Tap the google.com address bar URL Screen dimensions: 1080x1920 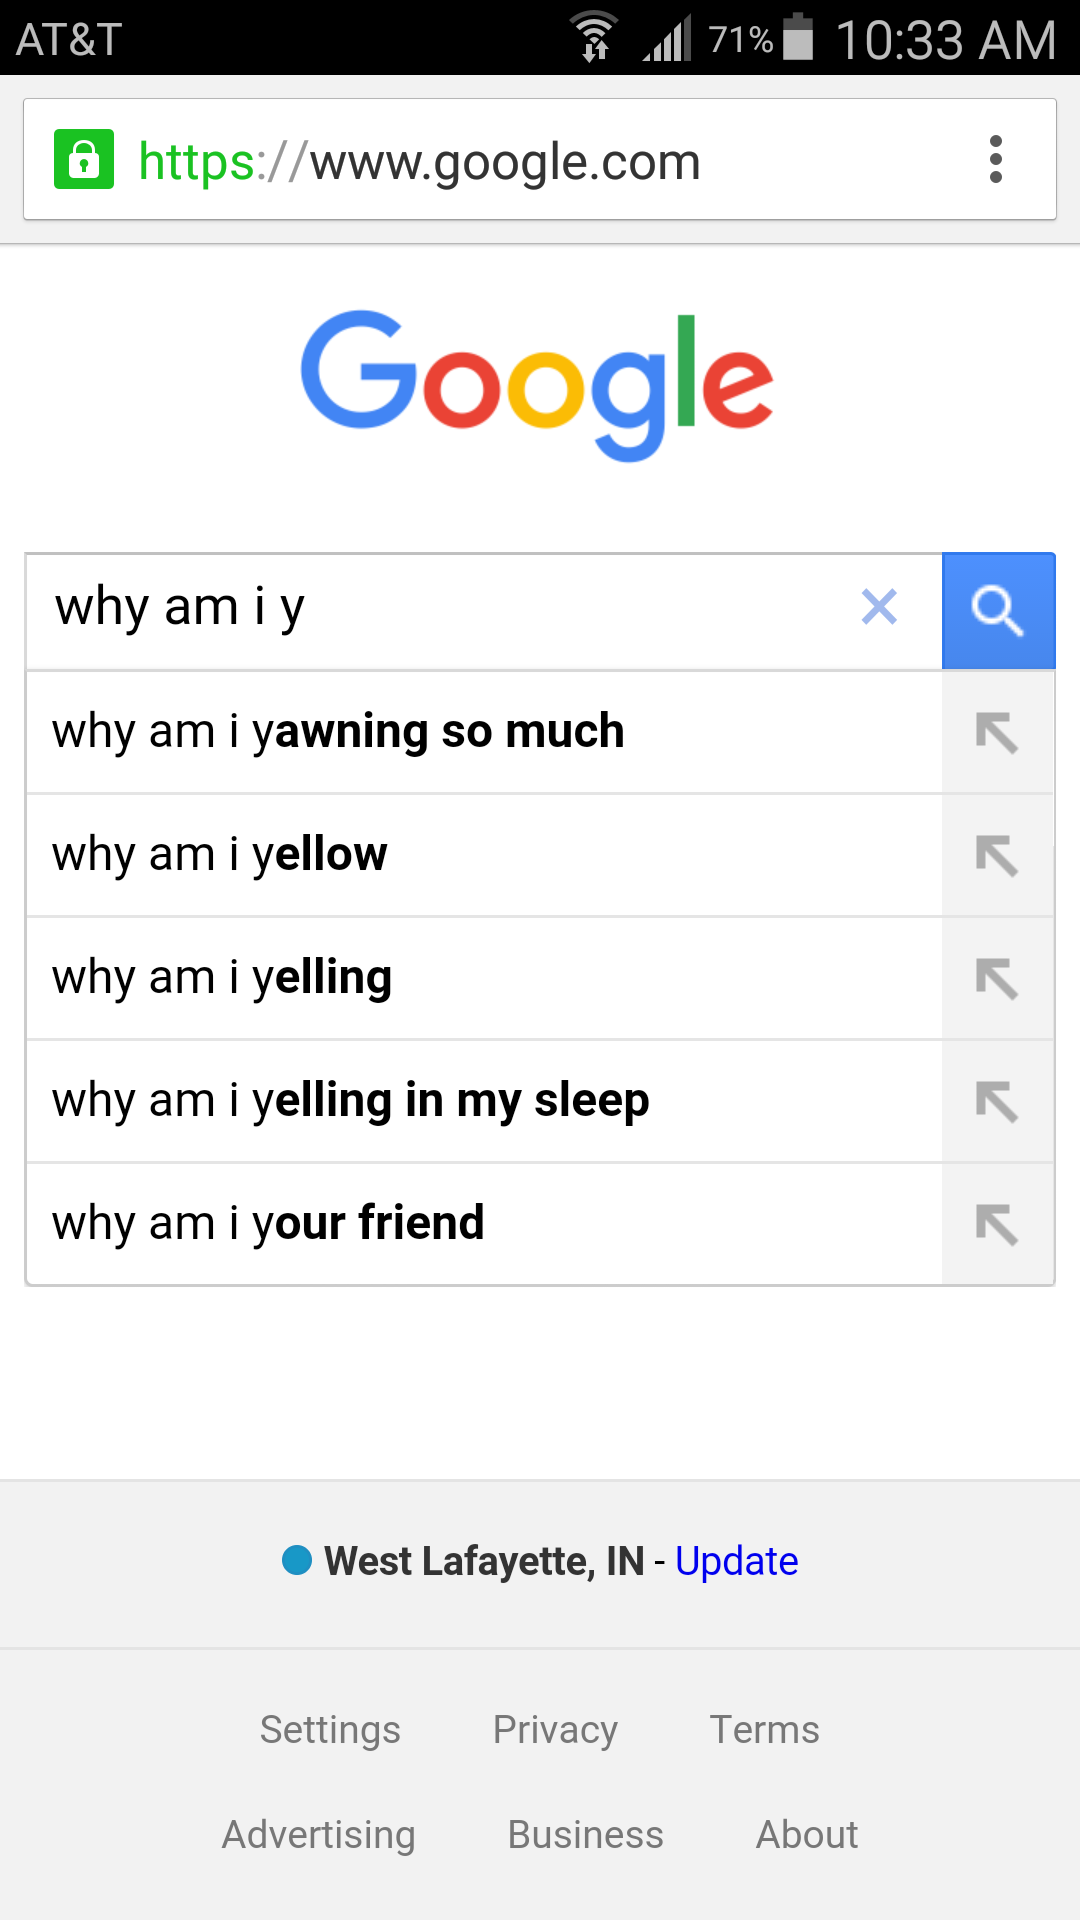(x=420, y=162)
